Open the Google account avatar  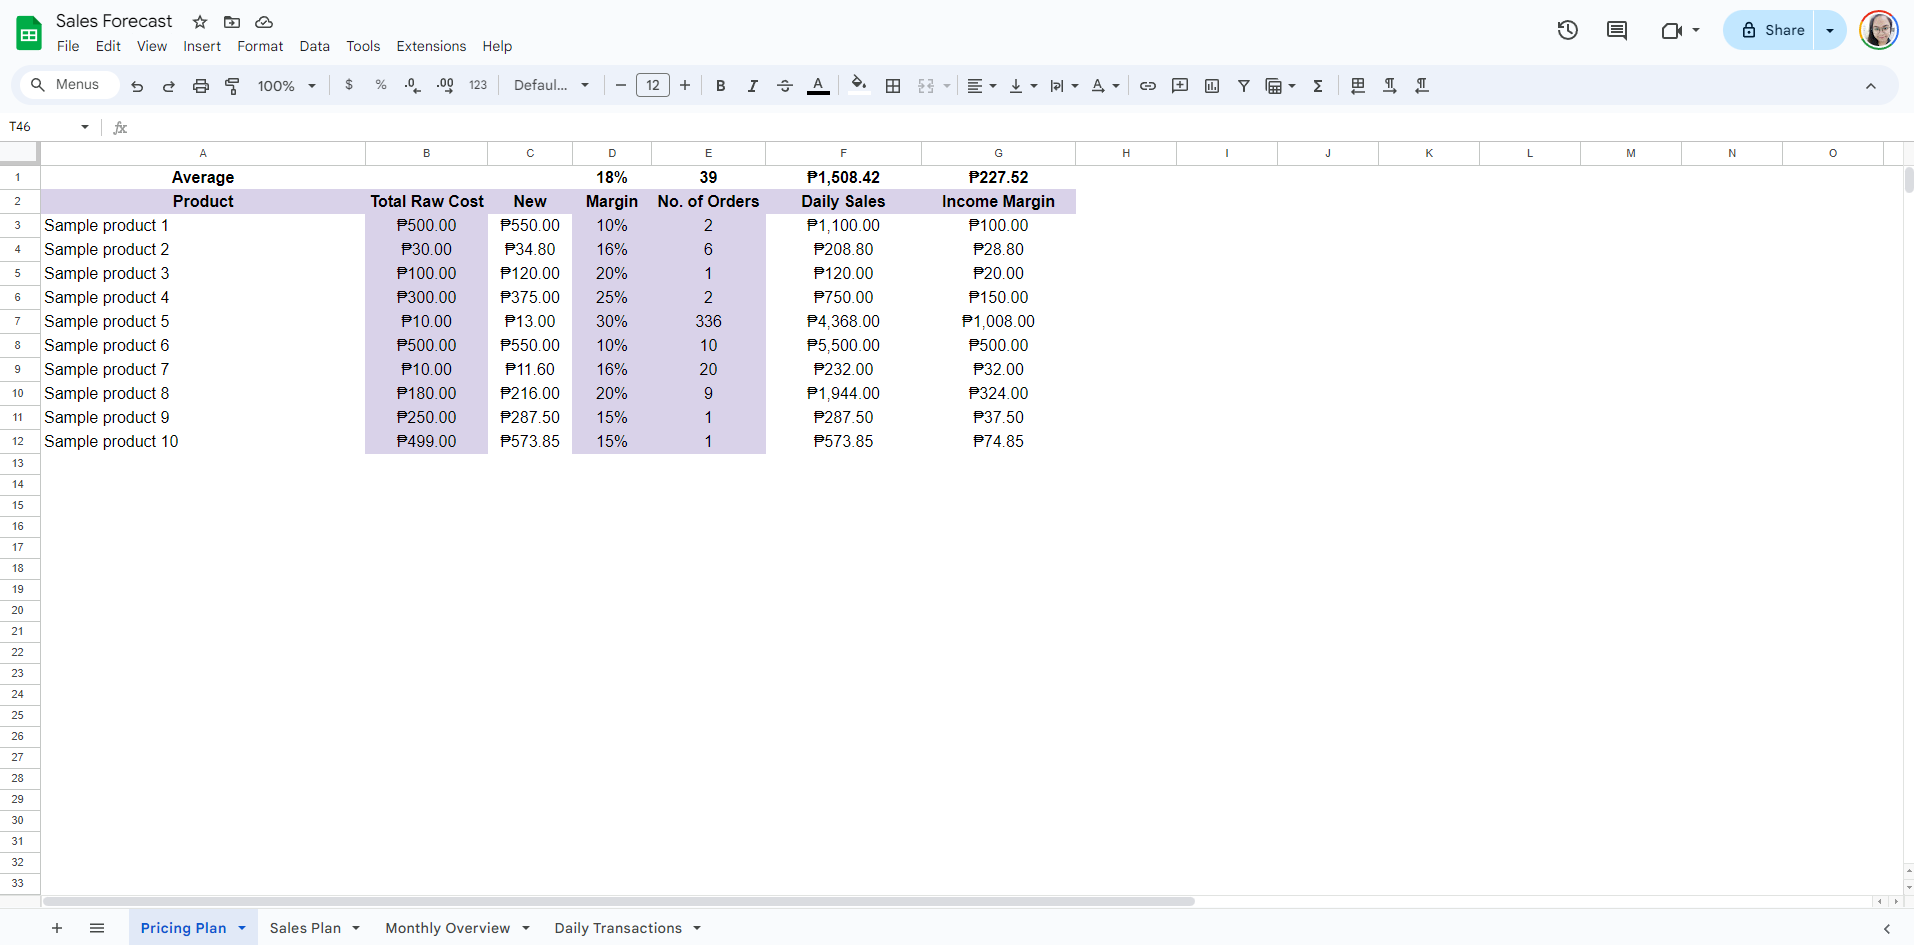coord(1879,30)
